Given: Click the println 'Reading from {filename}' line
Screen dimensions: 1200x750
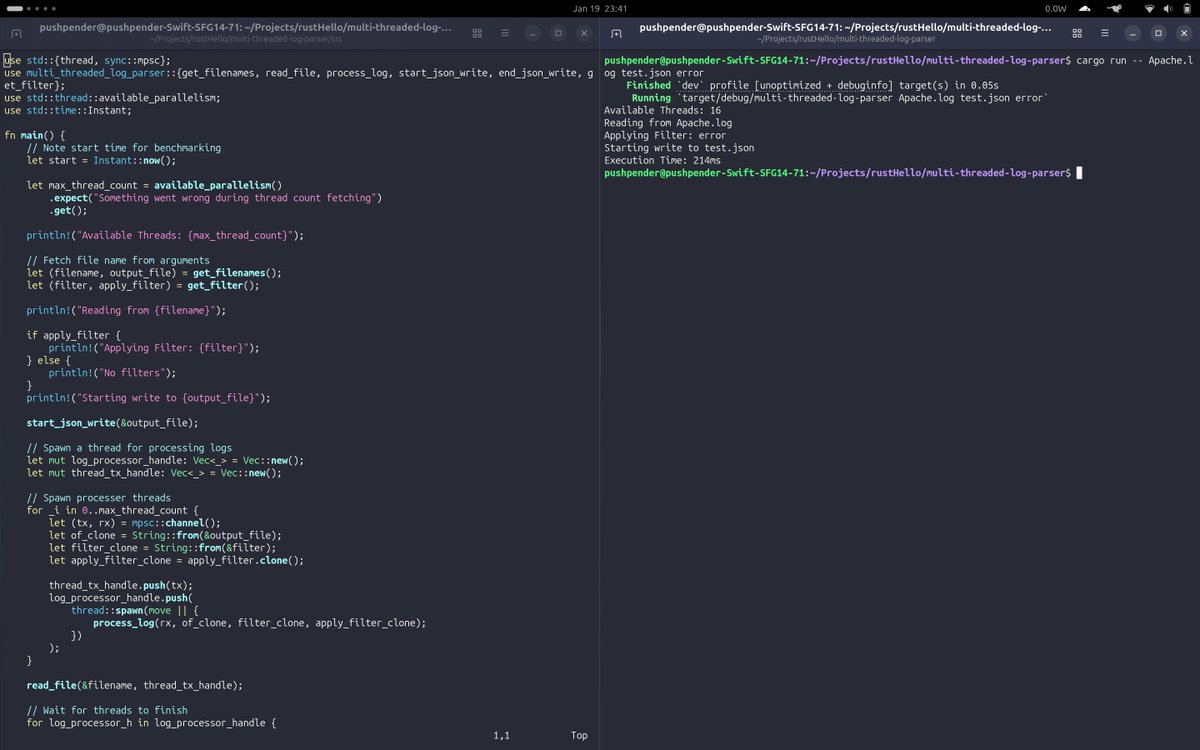Looking at the screenshot, I should [126, 310].
